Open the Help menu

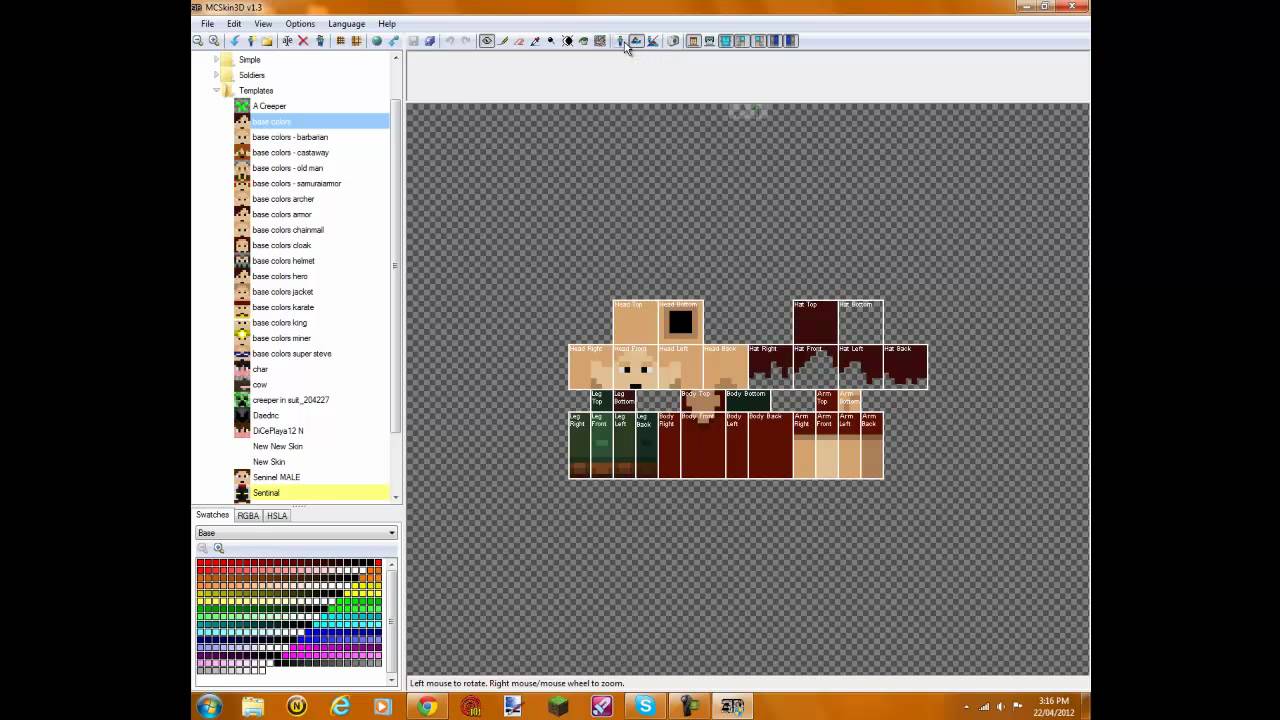(x=387, y=24)
